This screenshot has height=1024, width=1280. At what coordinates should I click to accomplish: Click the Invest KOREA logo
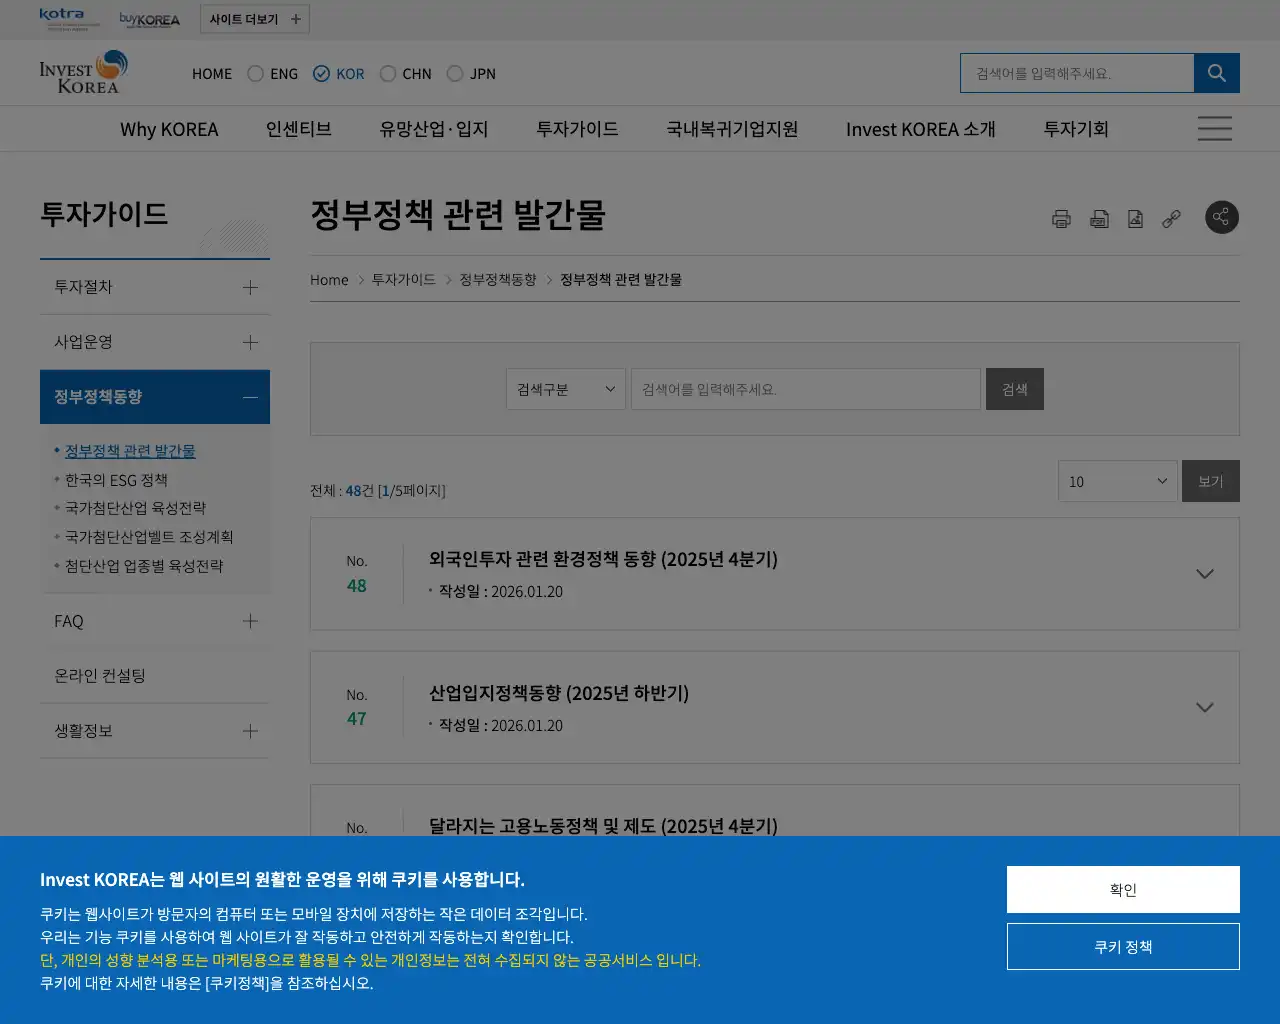(x=84, y=72)
